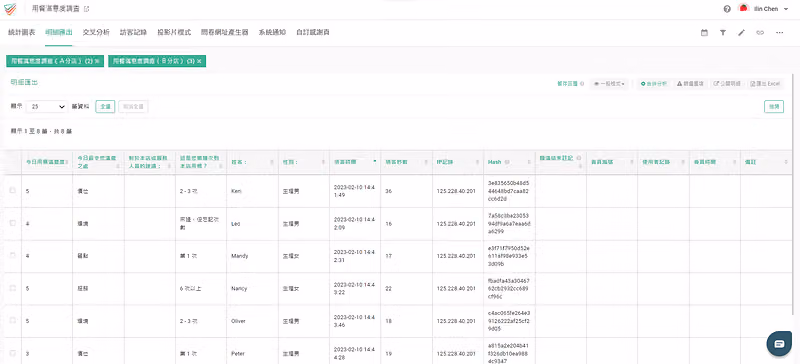The width and height of the screenshot is (800, 364).
Task: Open the tab between 投影片模式 and 系統通知
Action: [224, 32]
